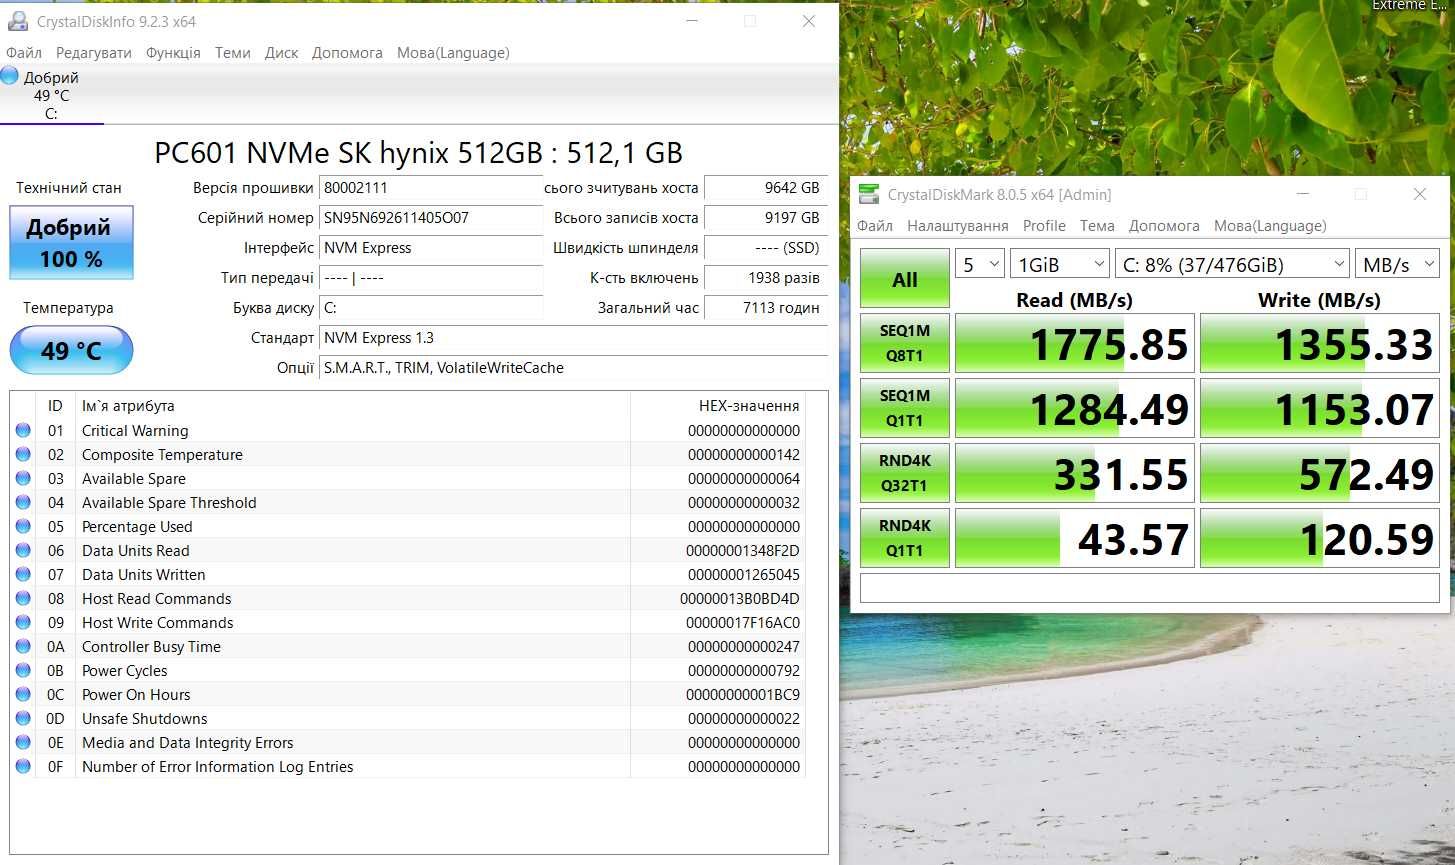Click the total host writes value 9197 GB
Image resolution: width=1455 pixels, height=865 pixels.
click(x=766, y=218)
